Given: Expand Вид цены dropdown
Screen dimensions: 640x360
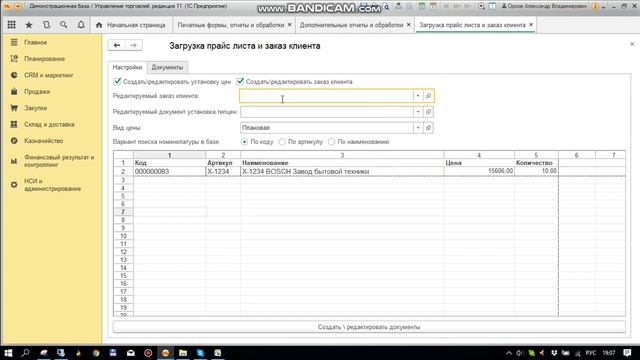Looking at the screenshot, I should [418, 128].
